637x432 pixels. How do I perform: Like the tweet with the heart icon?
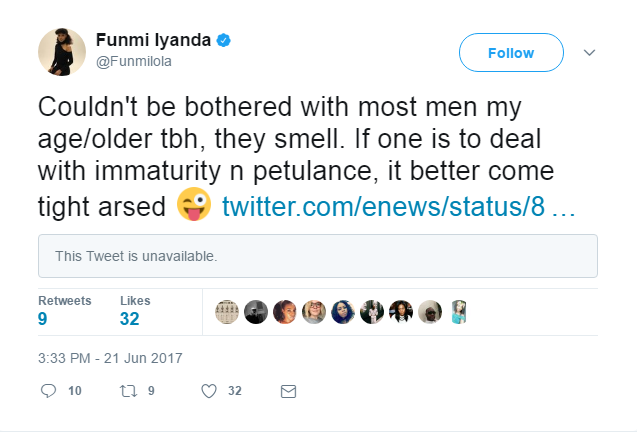point(209,391)
